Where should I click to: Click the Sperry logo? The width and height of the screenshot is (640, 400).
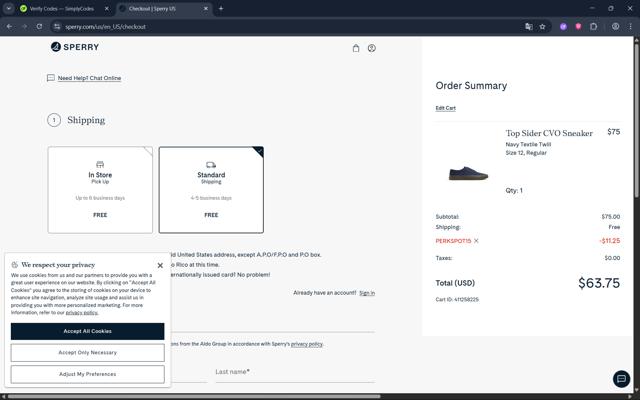coord(75,47)
